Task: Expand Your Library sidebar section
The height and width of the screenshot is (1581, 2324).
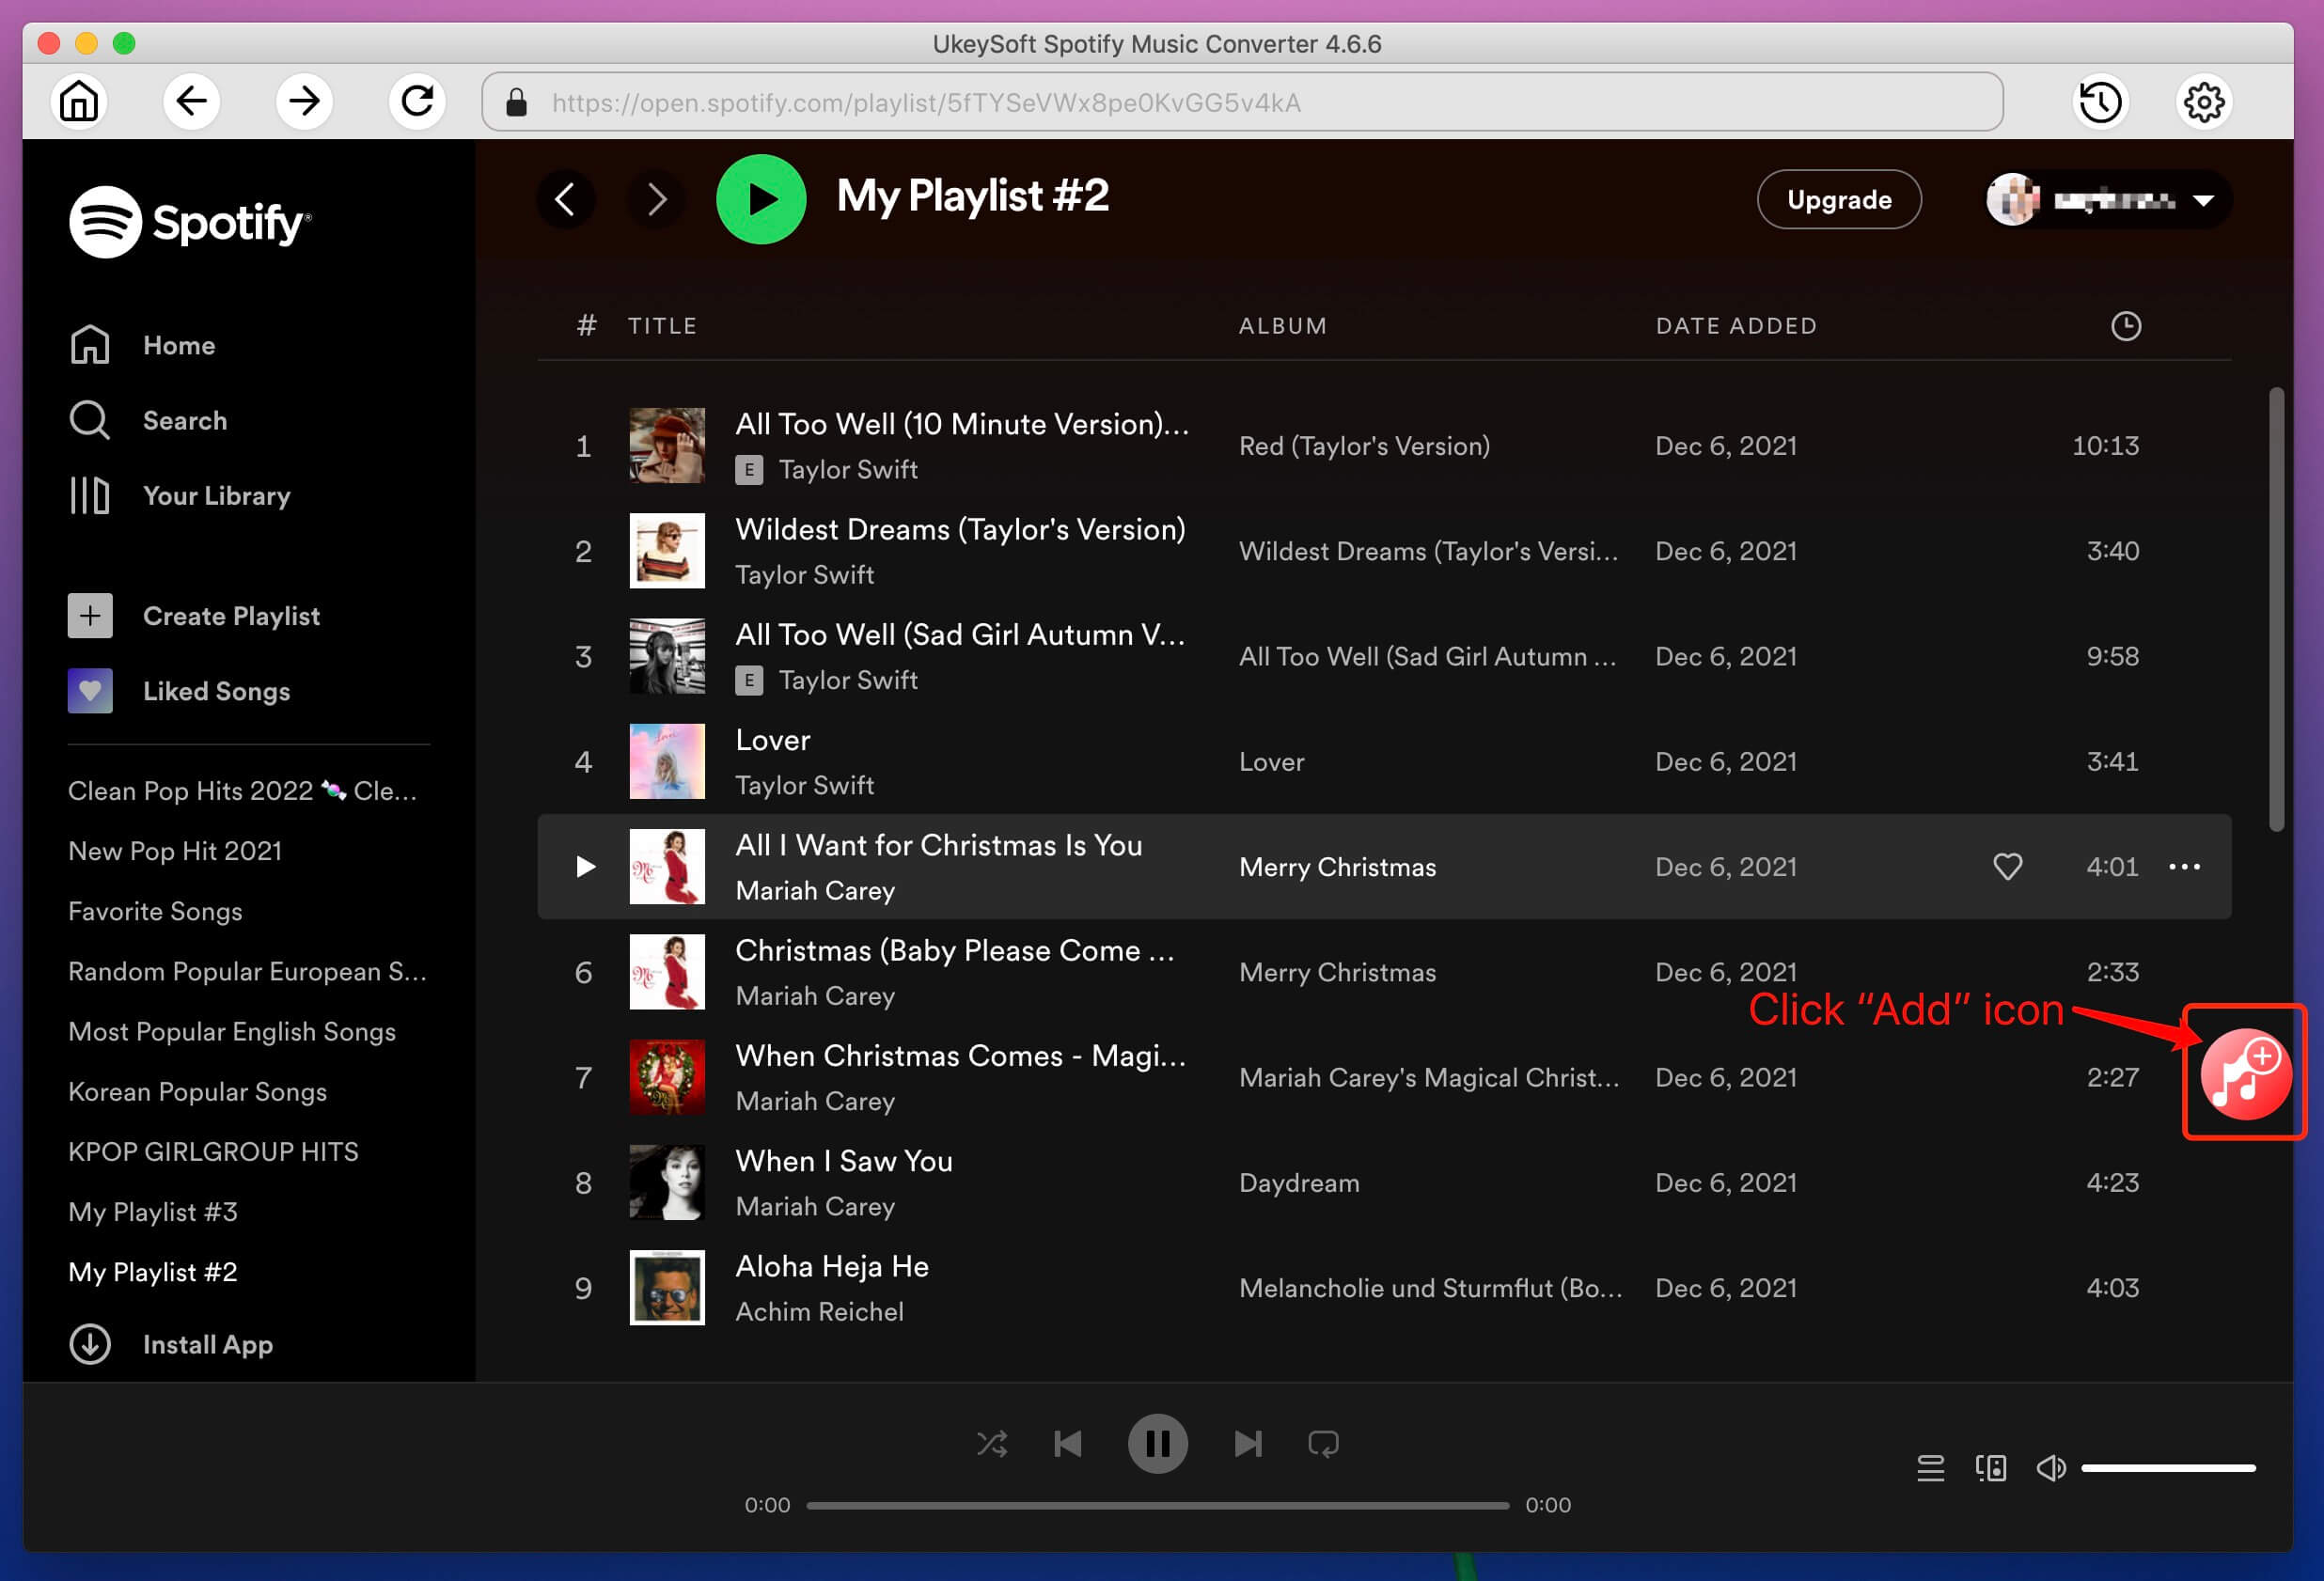Action: coord(217,496)
